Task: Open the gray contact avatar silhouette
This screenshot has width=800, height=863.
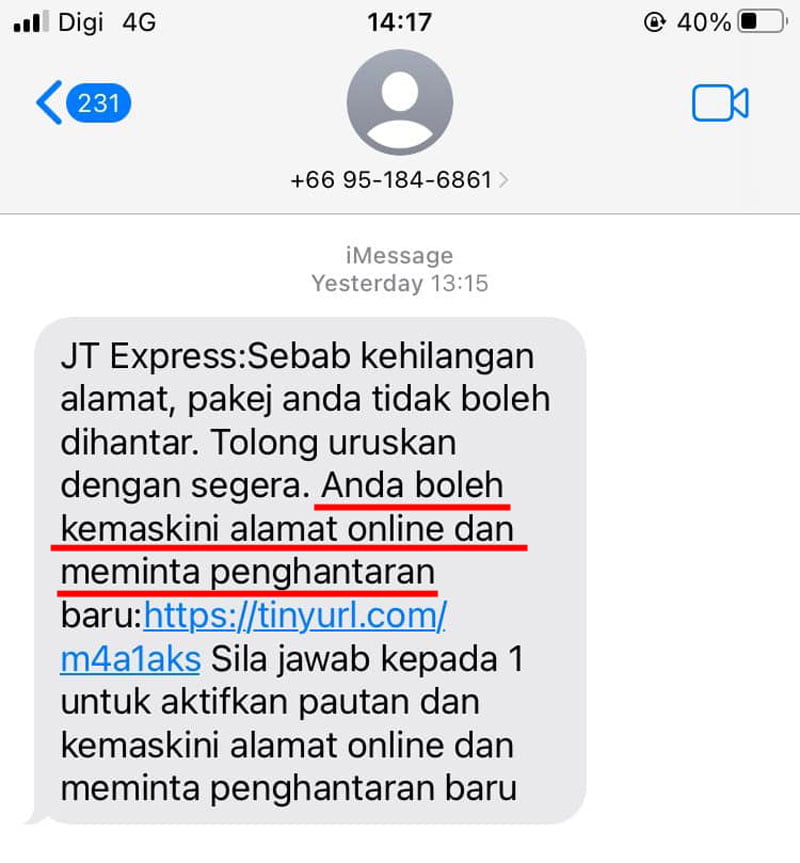Action: point(400,102)
